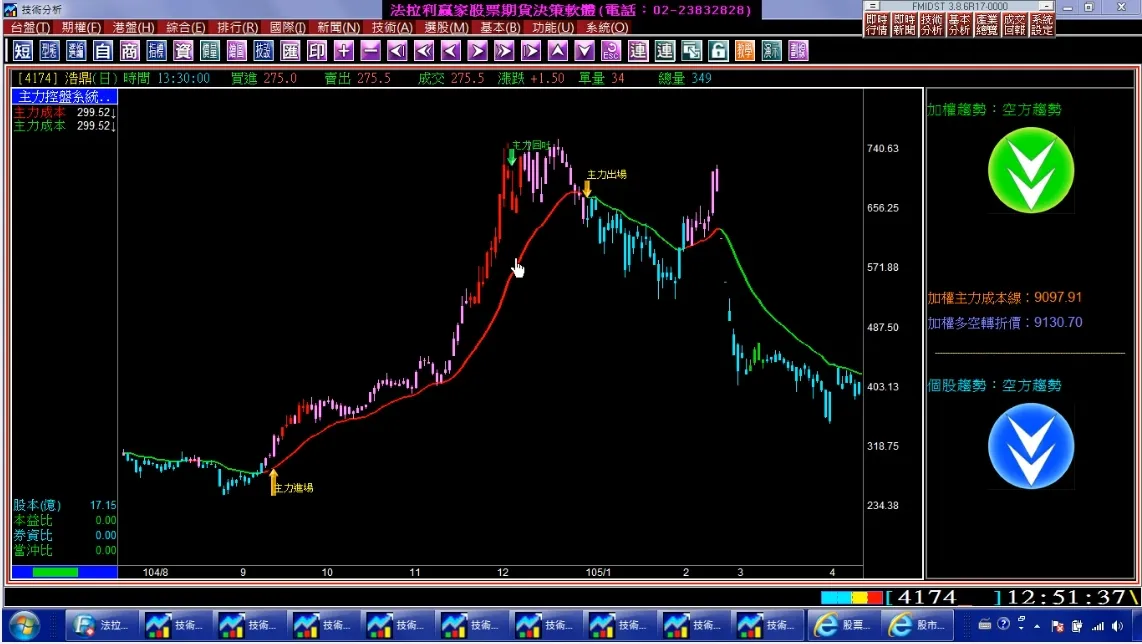Screen dimensions: 1142x644
Task: Click the window cascade toolbar icon
Action: pos(691,51)
